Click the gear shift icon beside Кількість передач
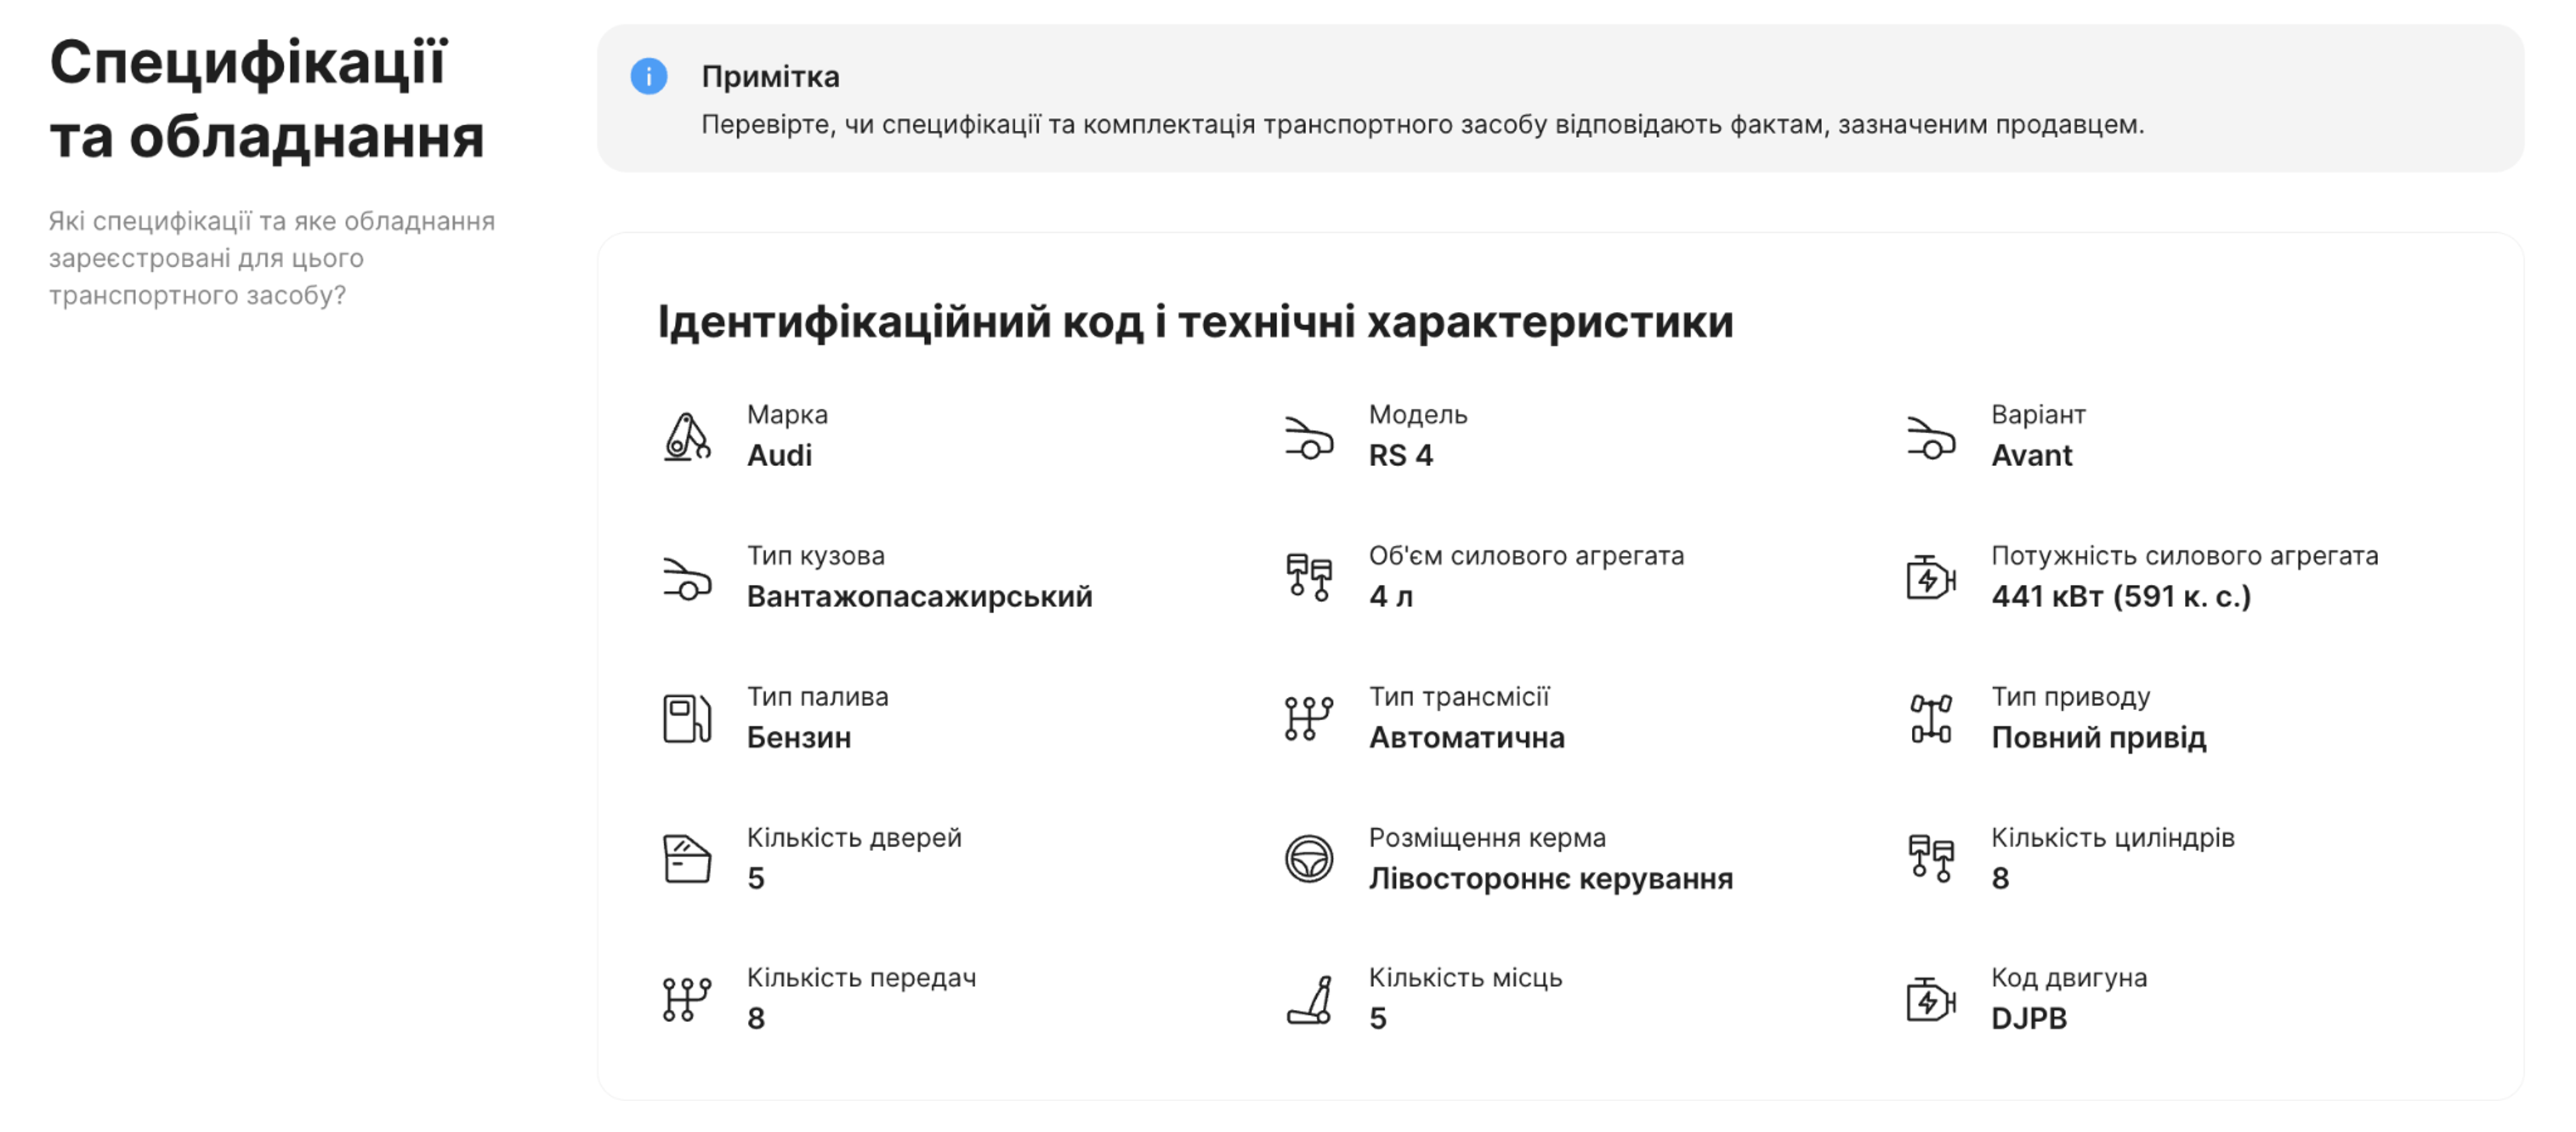Image resolution: width=2576 pixels, height=1132 pixels. [x=687, y=999]
